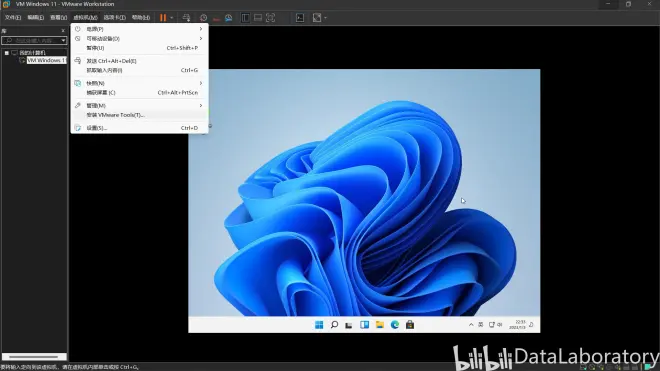Click the network and volume icons in guest tray

click(495, 325)
